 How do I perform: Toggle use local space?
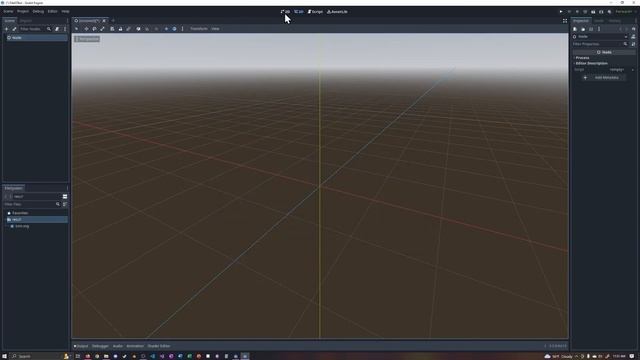(138, 29)
